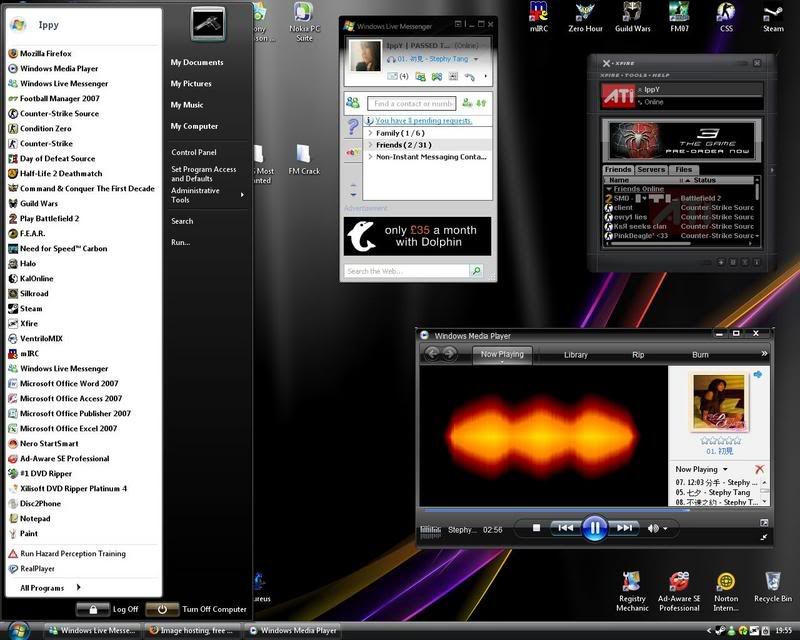800x640 pixels.
Task: Switch to Burn tab in Media Player
Action: pyautogui.click(x=700, y=355)
